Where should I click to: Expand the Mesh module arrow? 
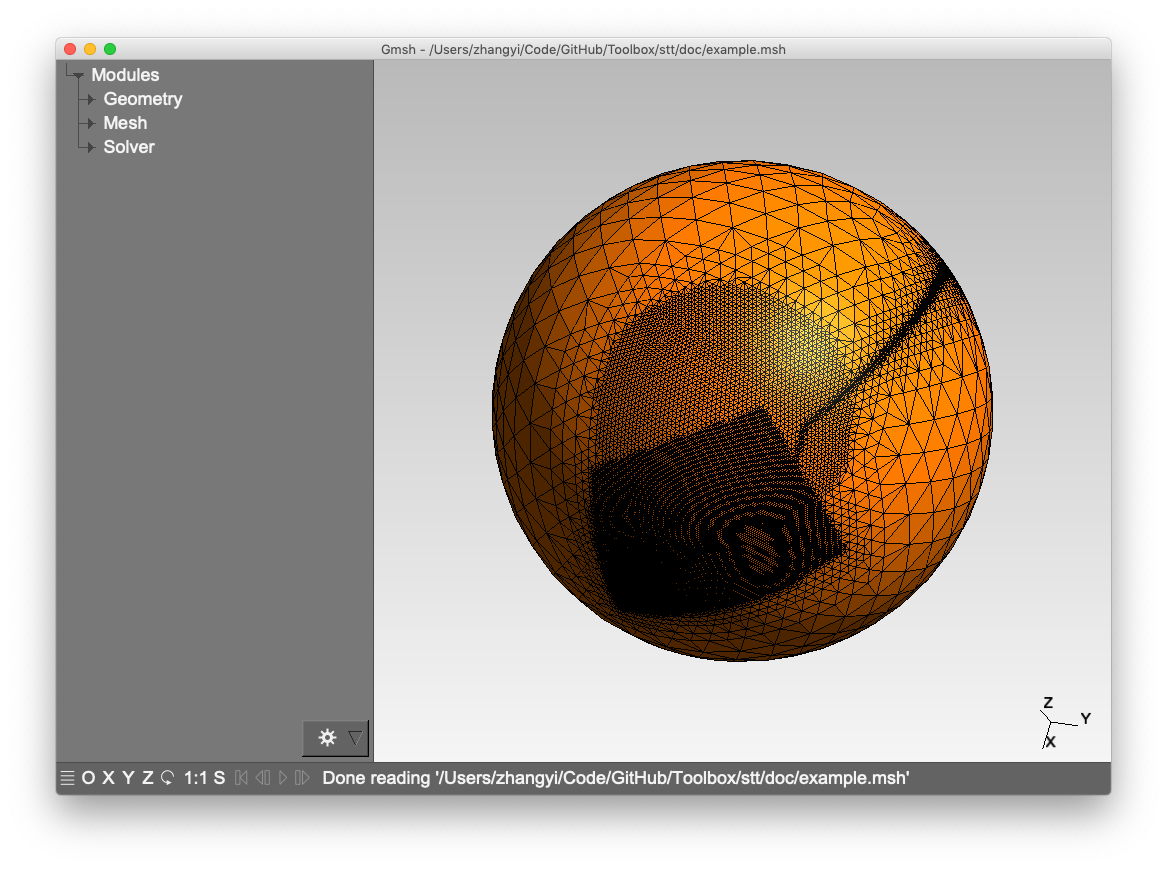click(91, 123)
